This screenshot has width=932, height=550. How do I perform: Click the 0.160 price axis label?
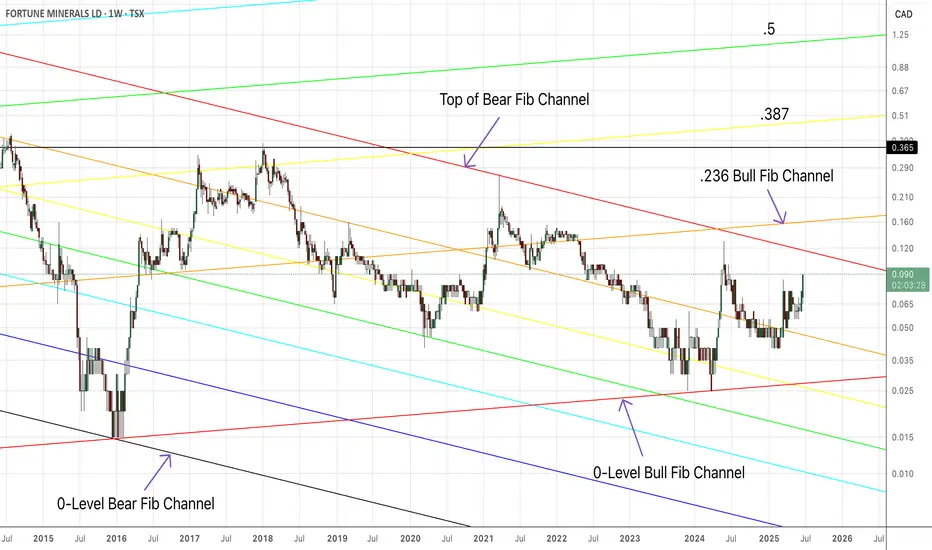click(x=902, y=222)
